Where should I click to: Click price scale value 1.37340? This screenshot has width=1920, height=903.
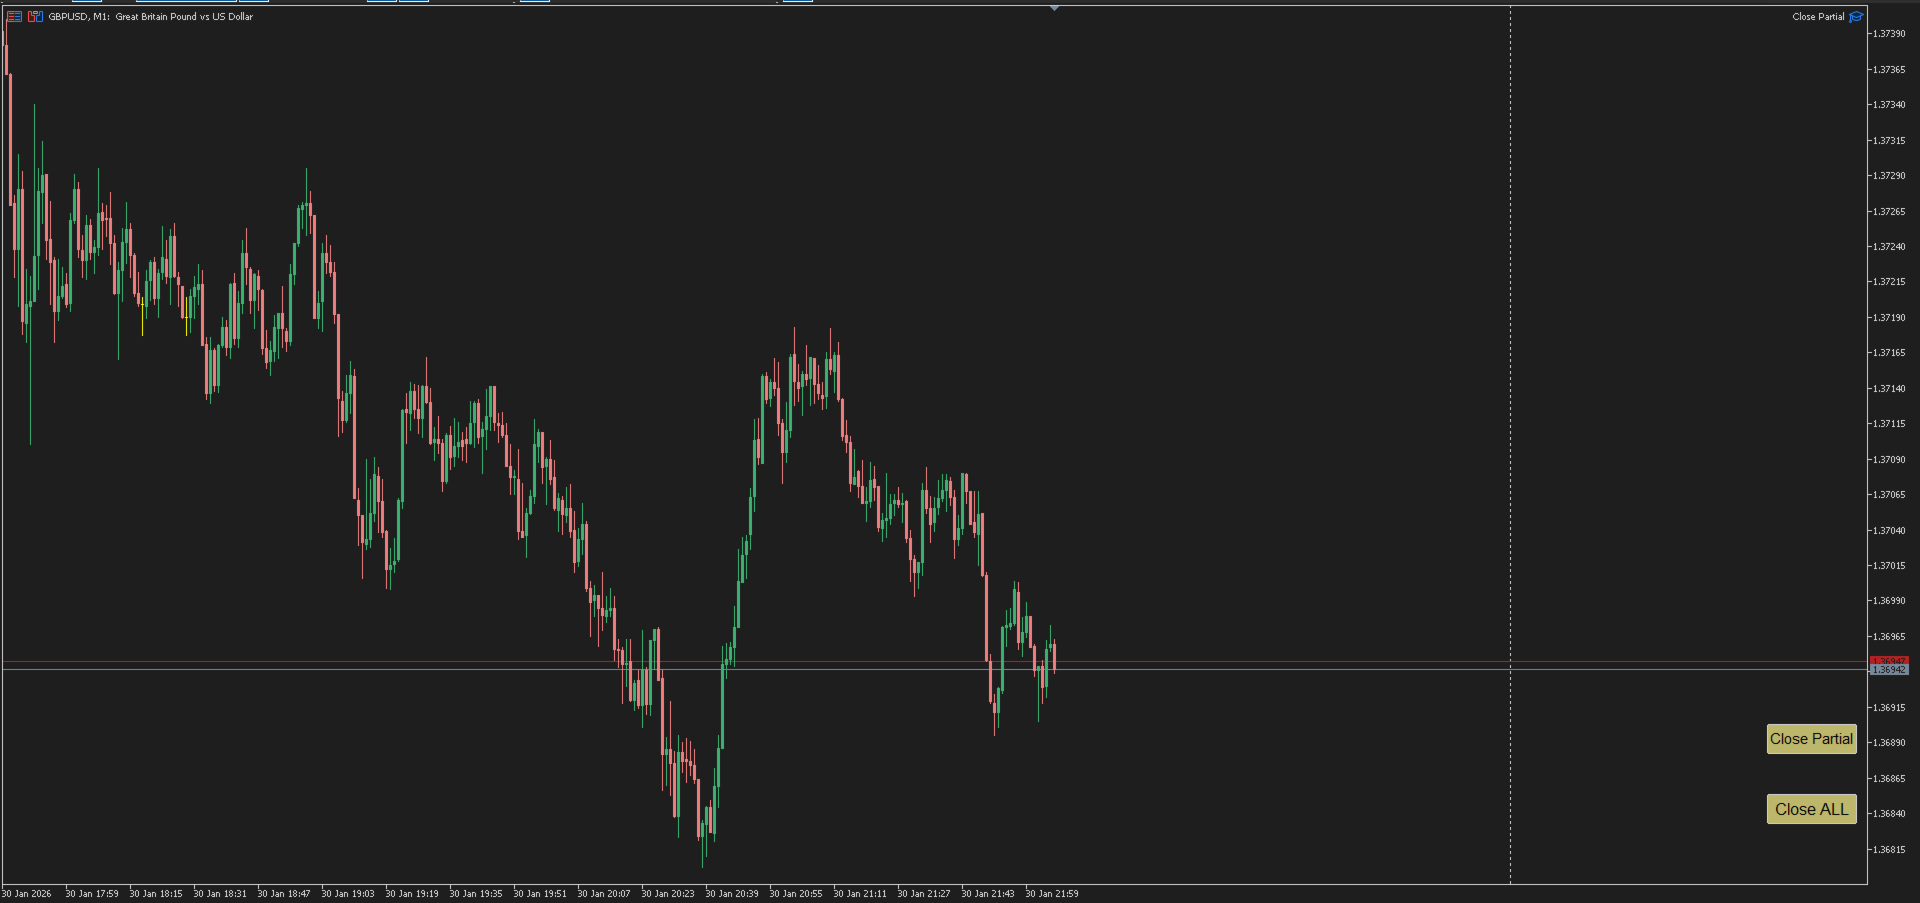point(1889,105)
